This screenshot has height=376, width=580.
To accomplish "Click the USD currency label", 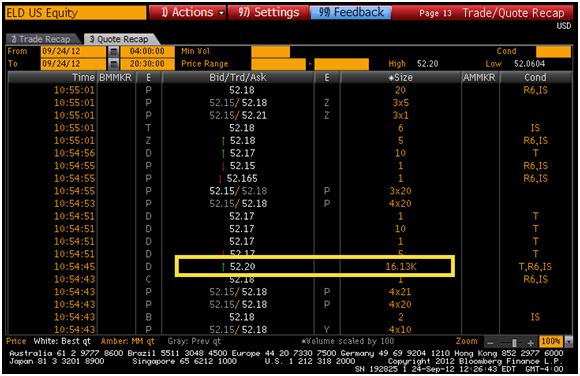I will coord(564,26).
